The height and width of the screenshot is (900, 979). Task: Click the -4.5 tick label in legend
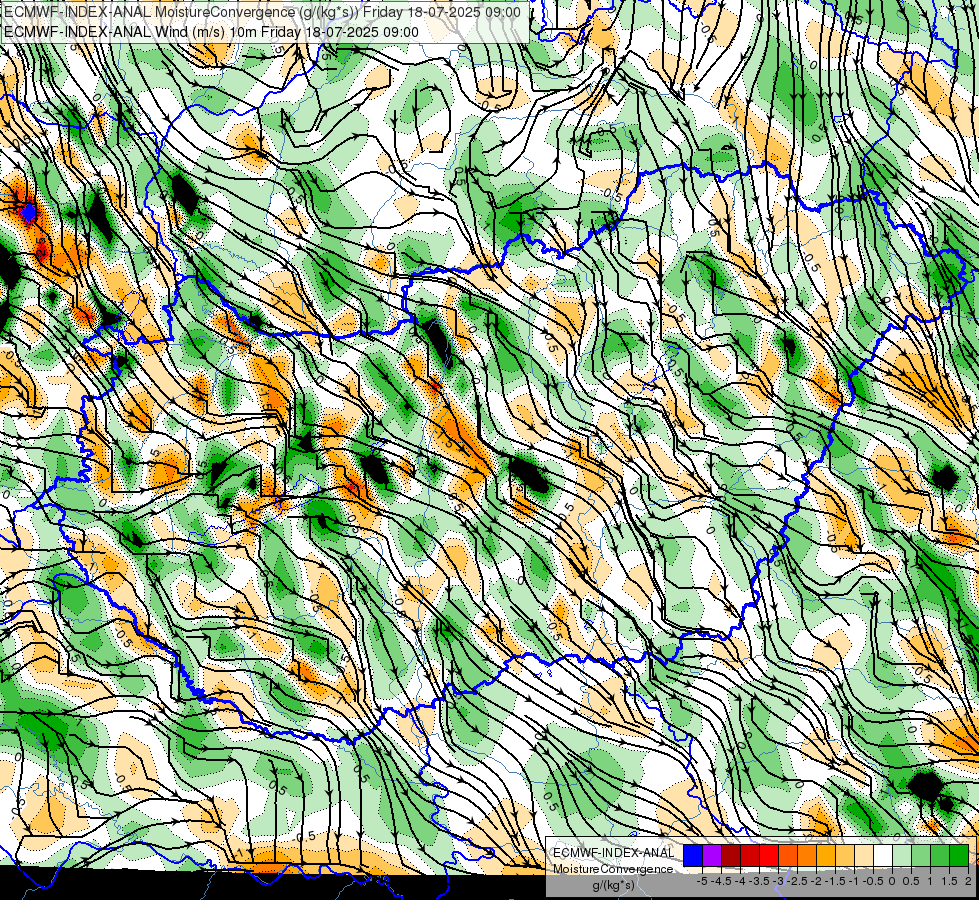tap(721, 881)
